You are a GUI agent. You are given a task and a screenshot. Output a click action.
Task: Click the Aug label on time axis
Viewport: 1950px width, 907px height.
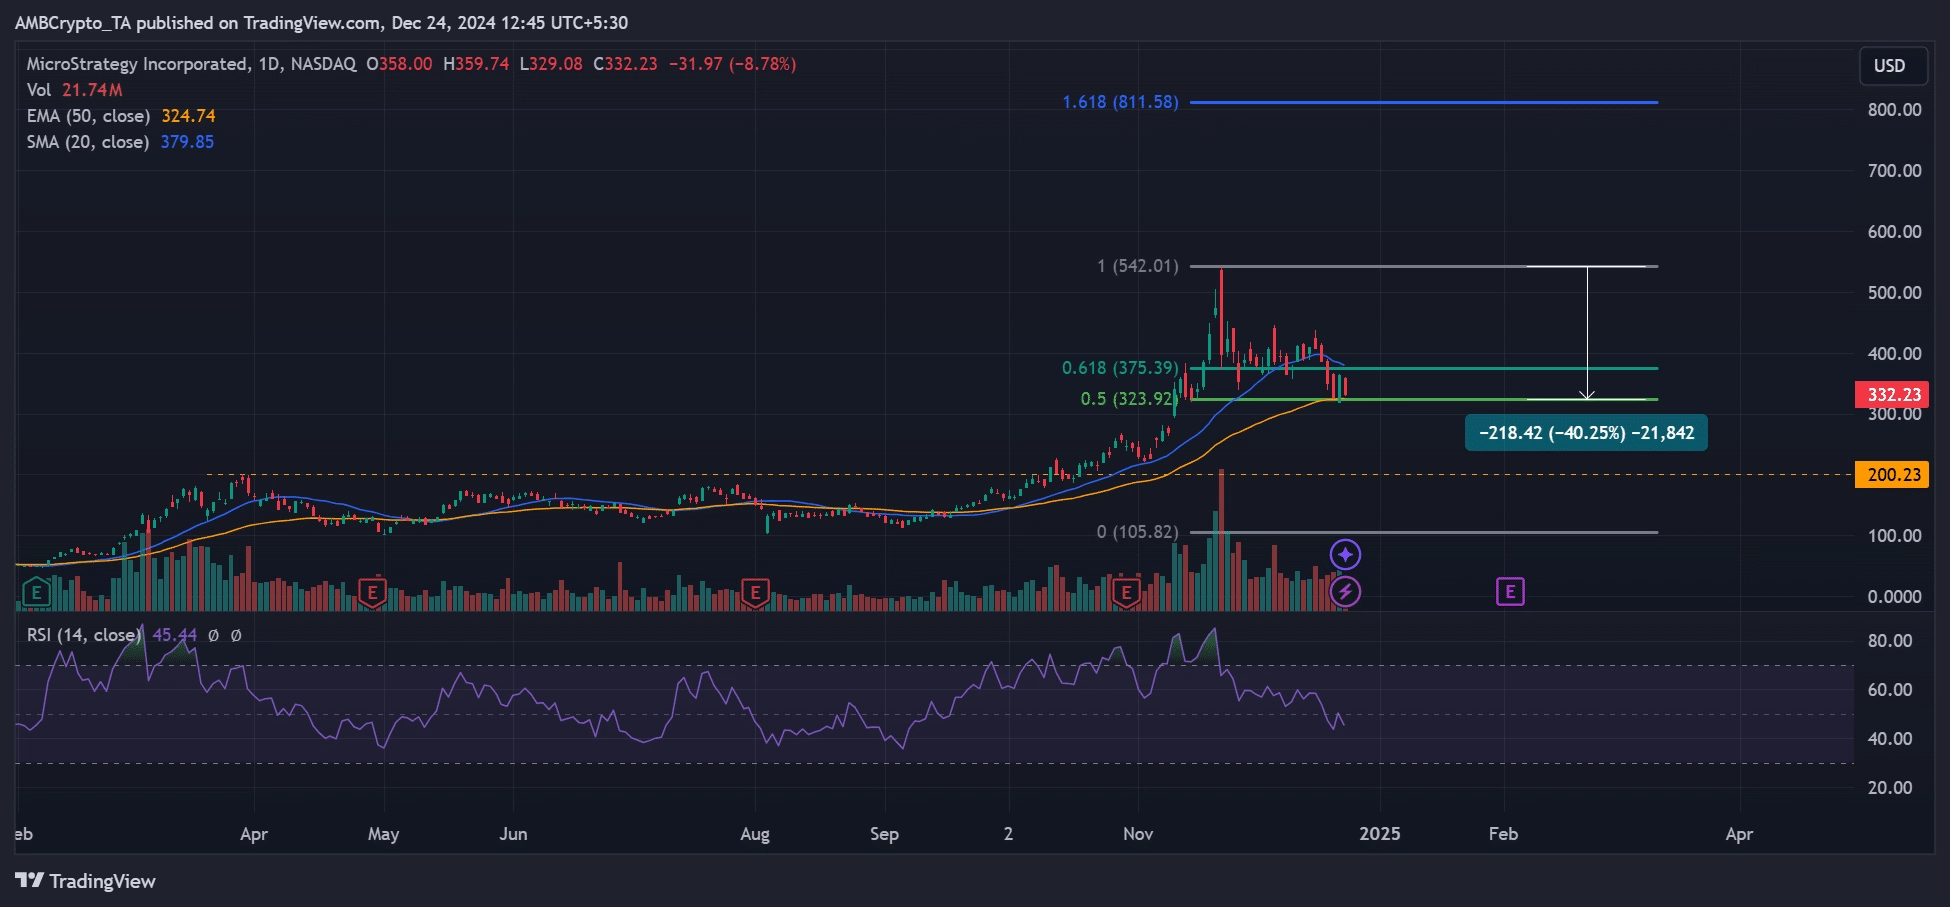tap(755, 834)
